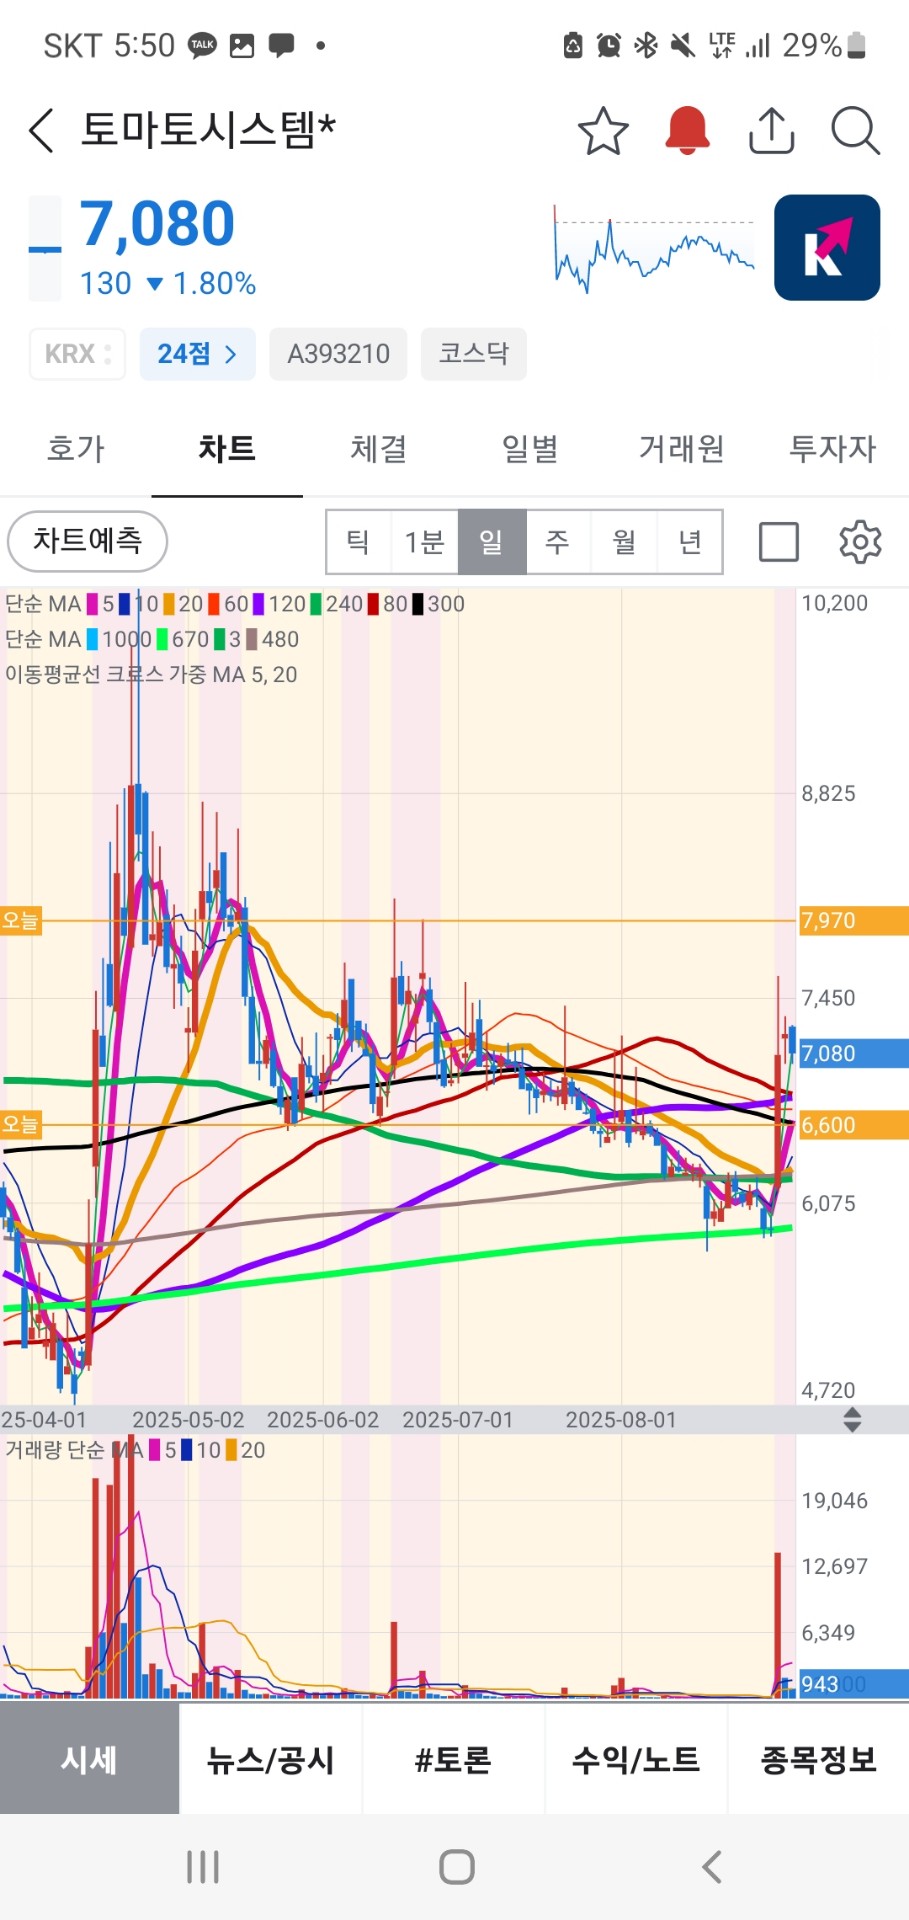Screen dimensions: 909x1920
Task: Tap the share upload icon
Action: 771,131
